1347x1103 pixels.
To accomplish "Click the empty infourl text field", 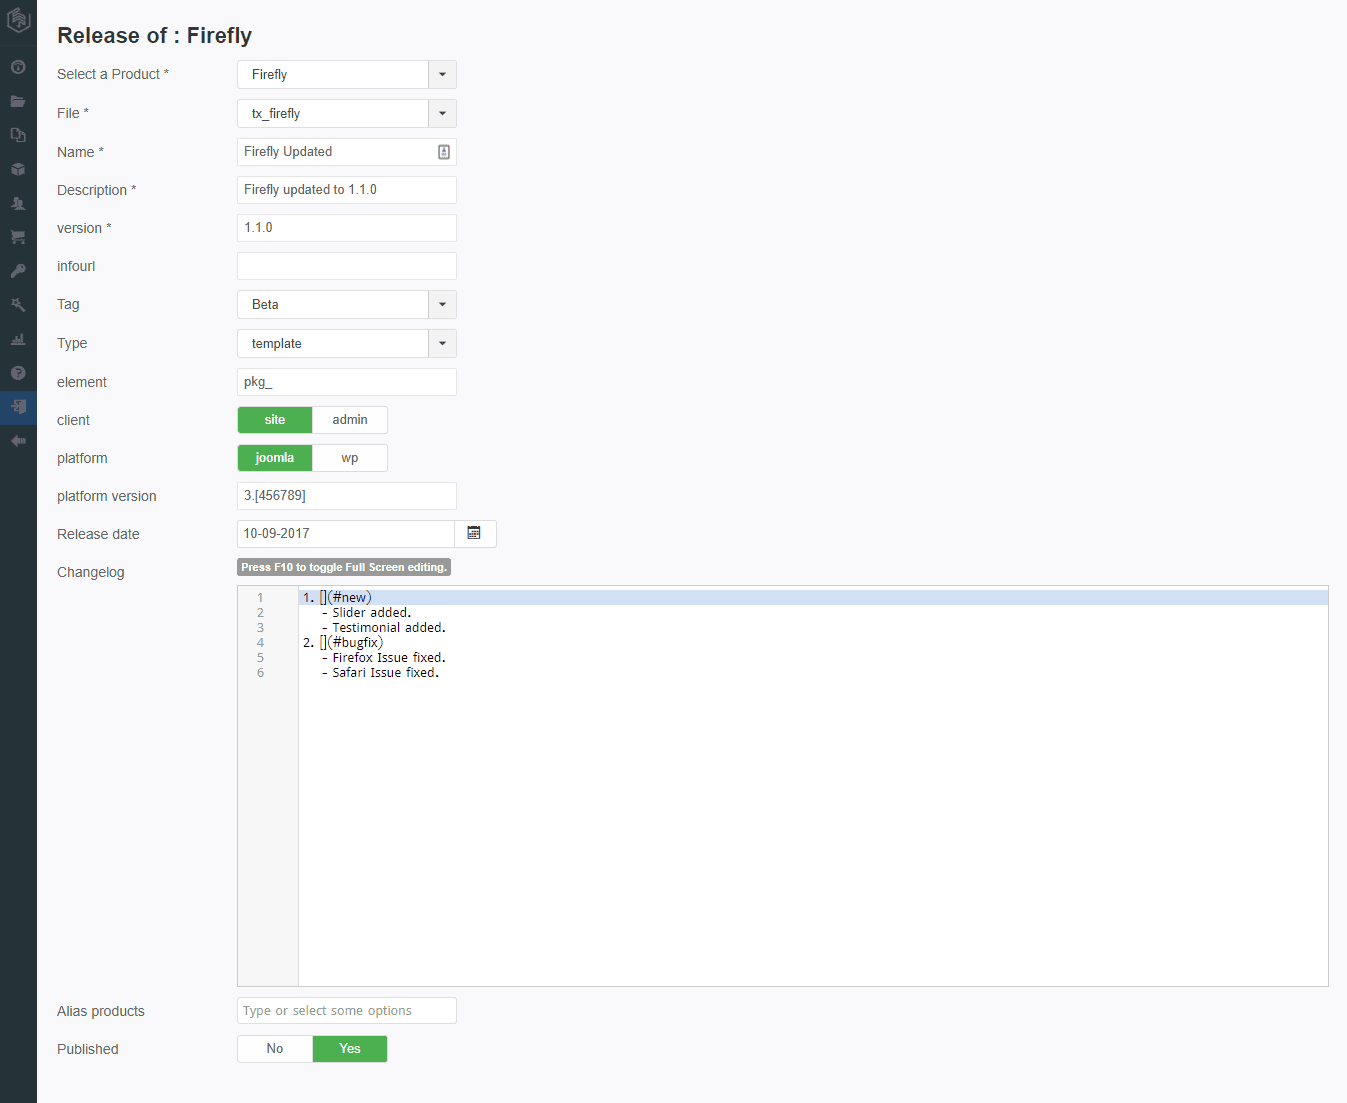I will (346, 266).
